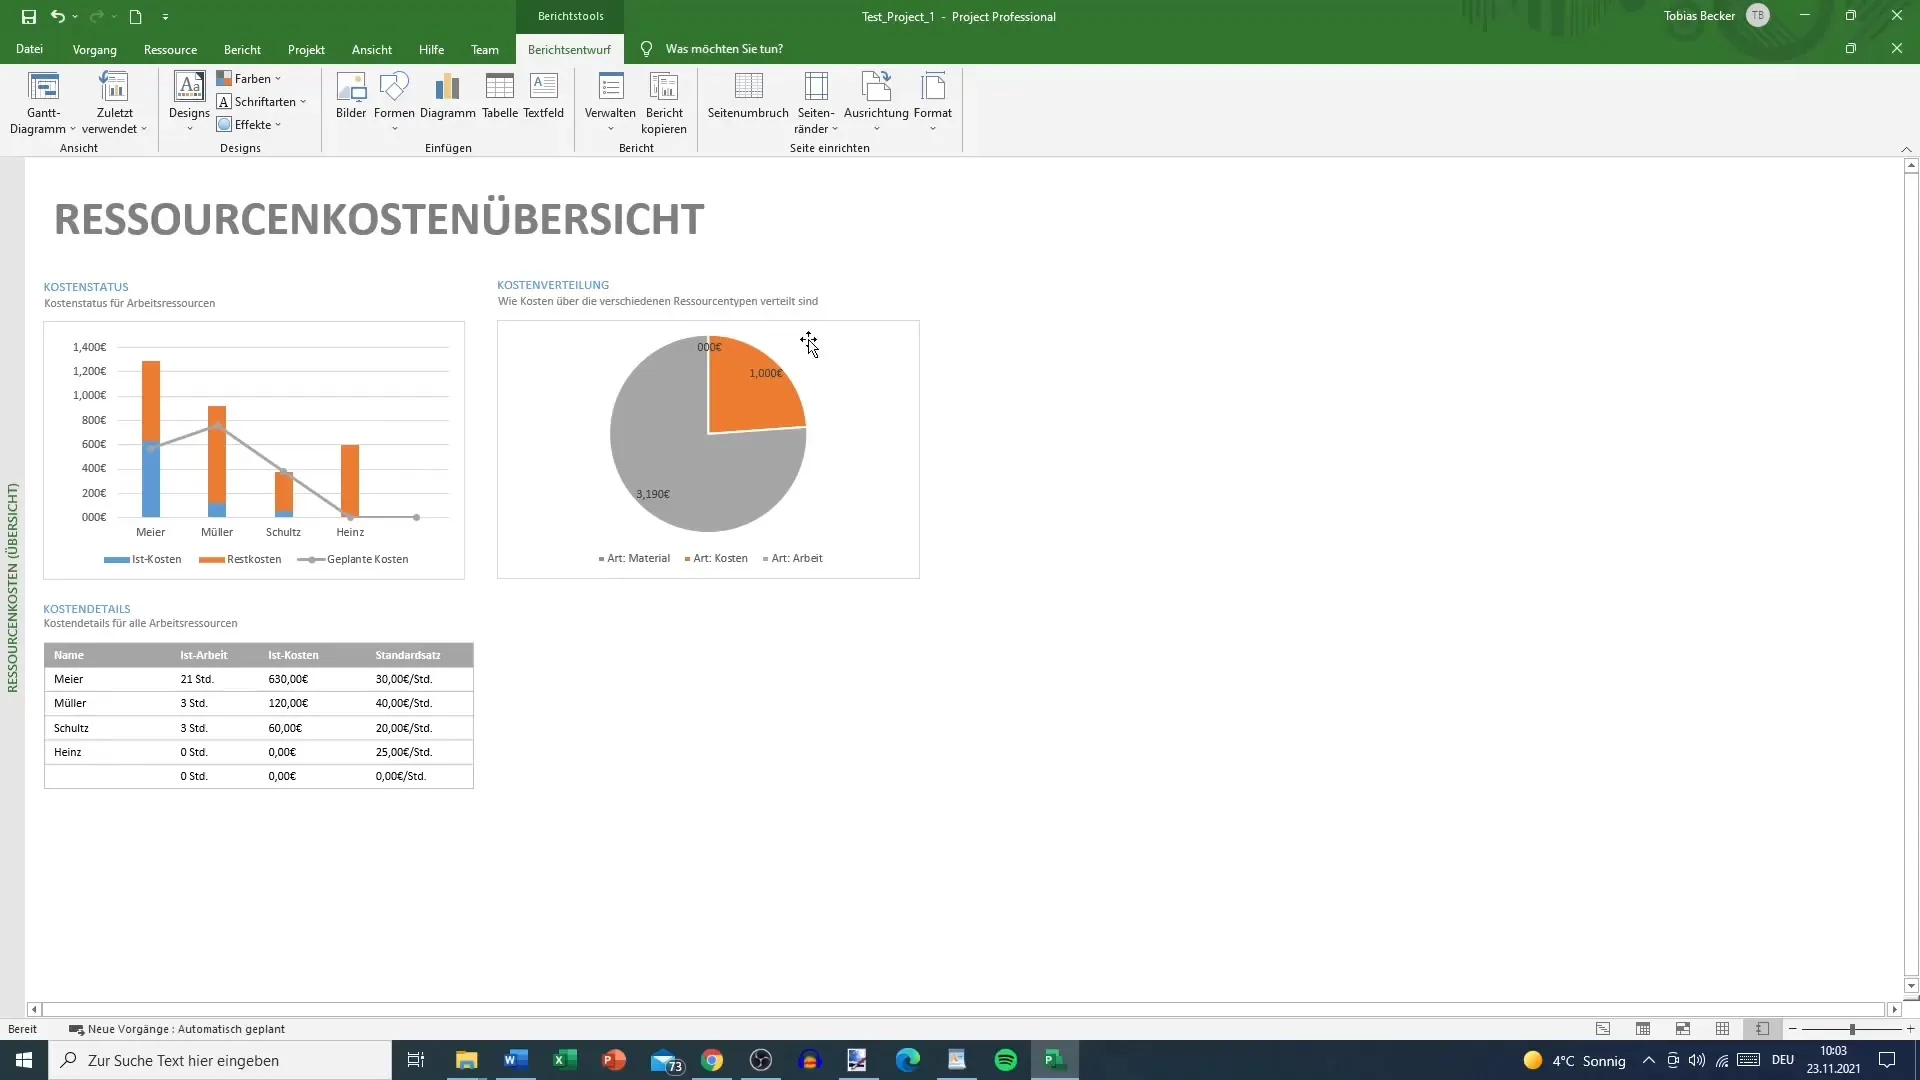Click the zoom out minus button
This screenshot has height=1080, width=1920.
(1793, 1029)
